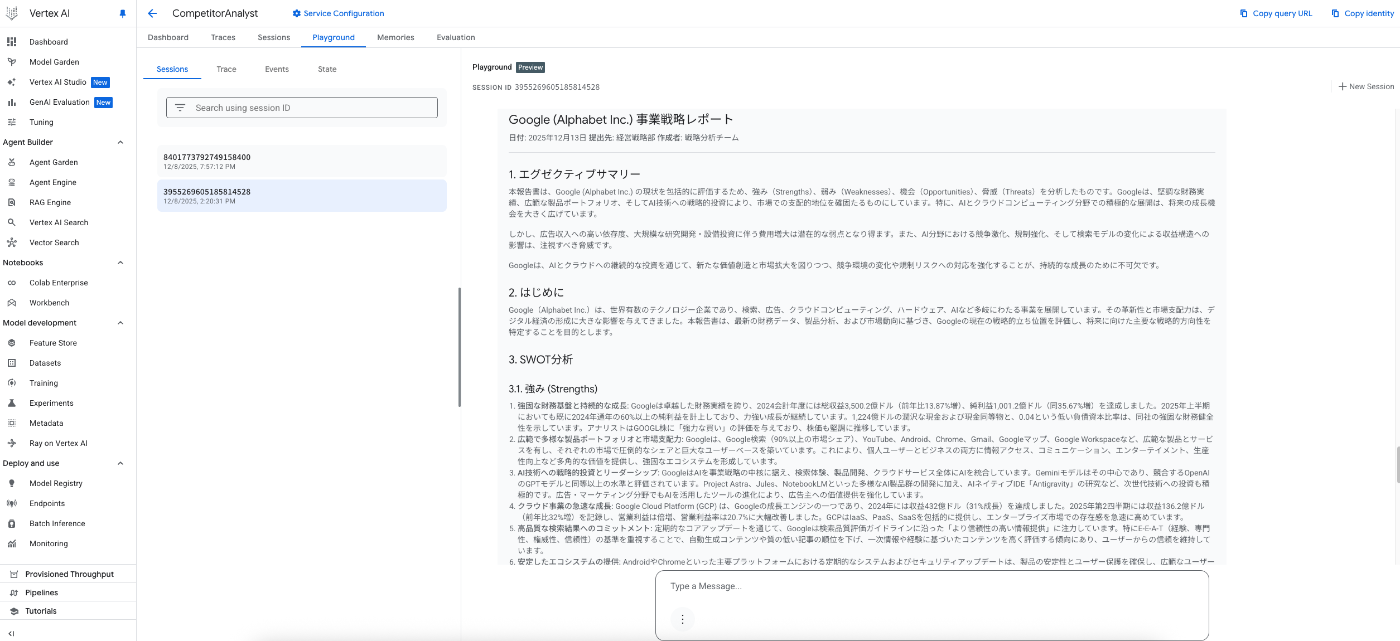Open Agent Engine from sidebar
The width and height of the screenshot is (1400, 641).
click(x=53, y=182)
